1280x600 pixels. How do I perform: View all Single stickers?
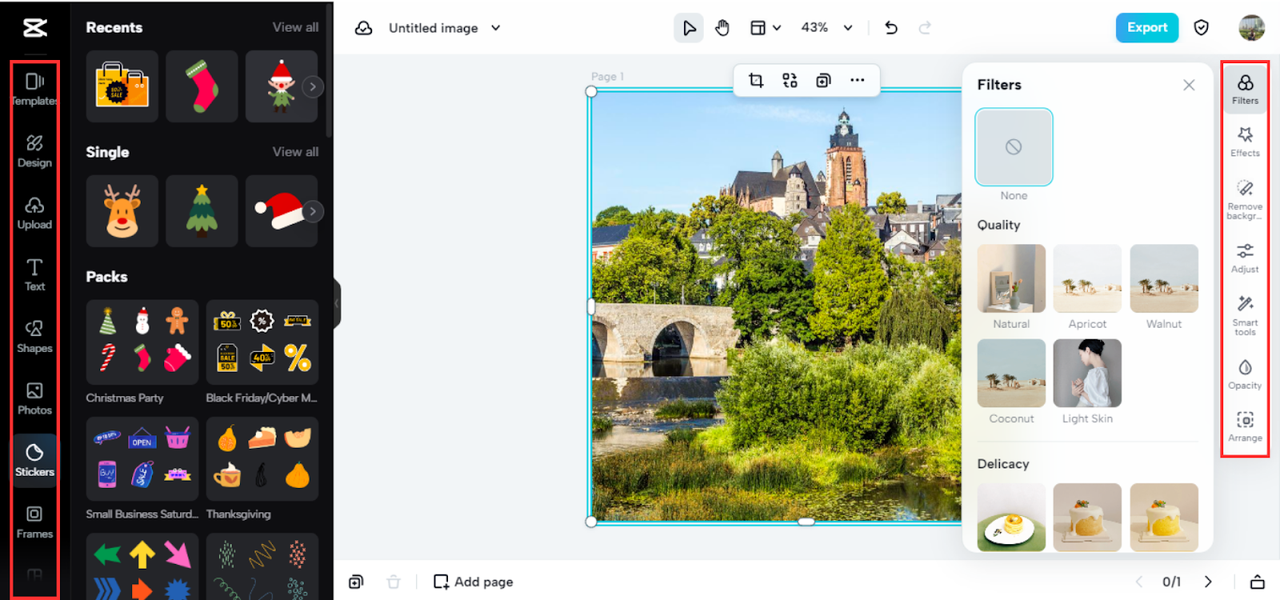coord(296,152)
